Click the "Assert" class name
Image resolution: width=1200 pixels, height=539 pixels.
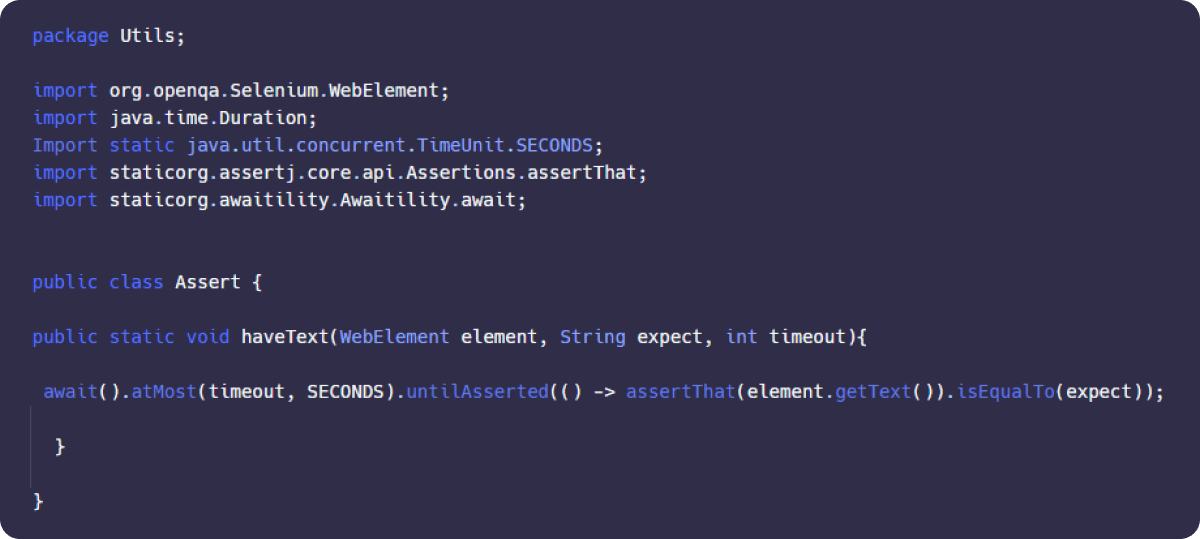click(207, 282)
